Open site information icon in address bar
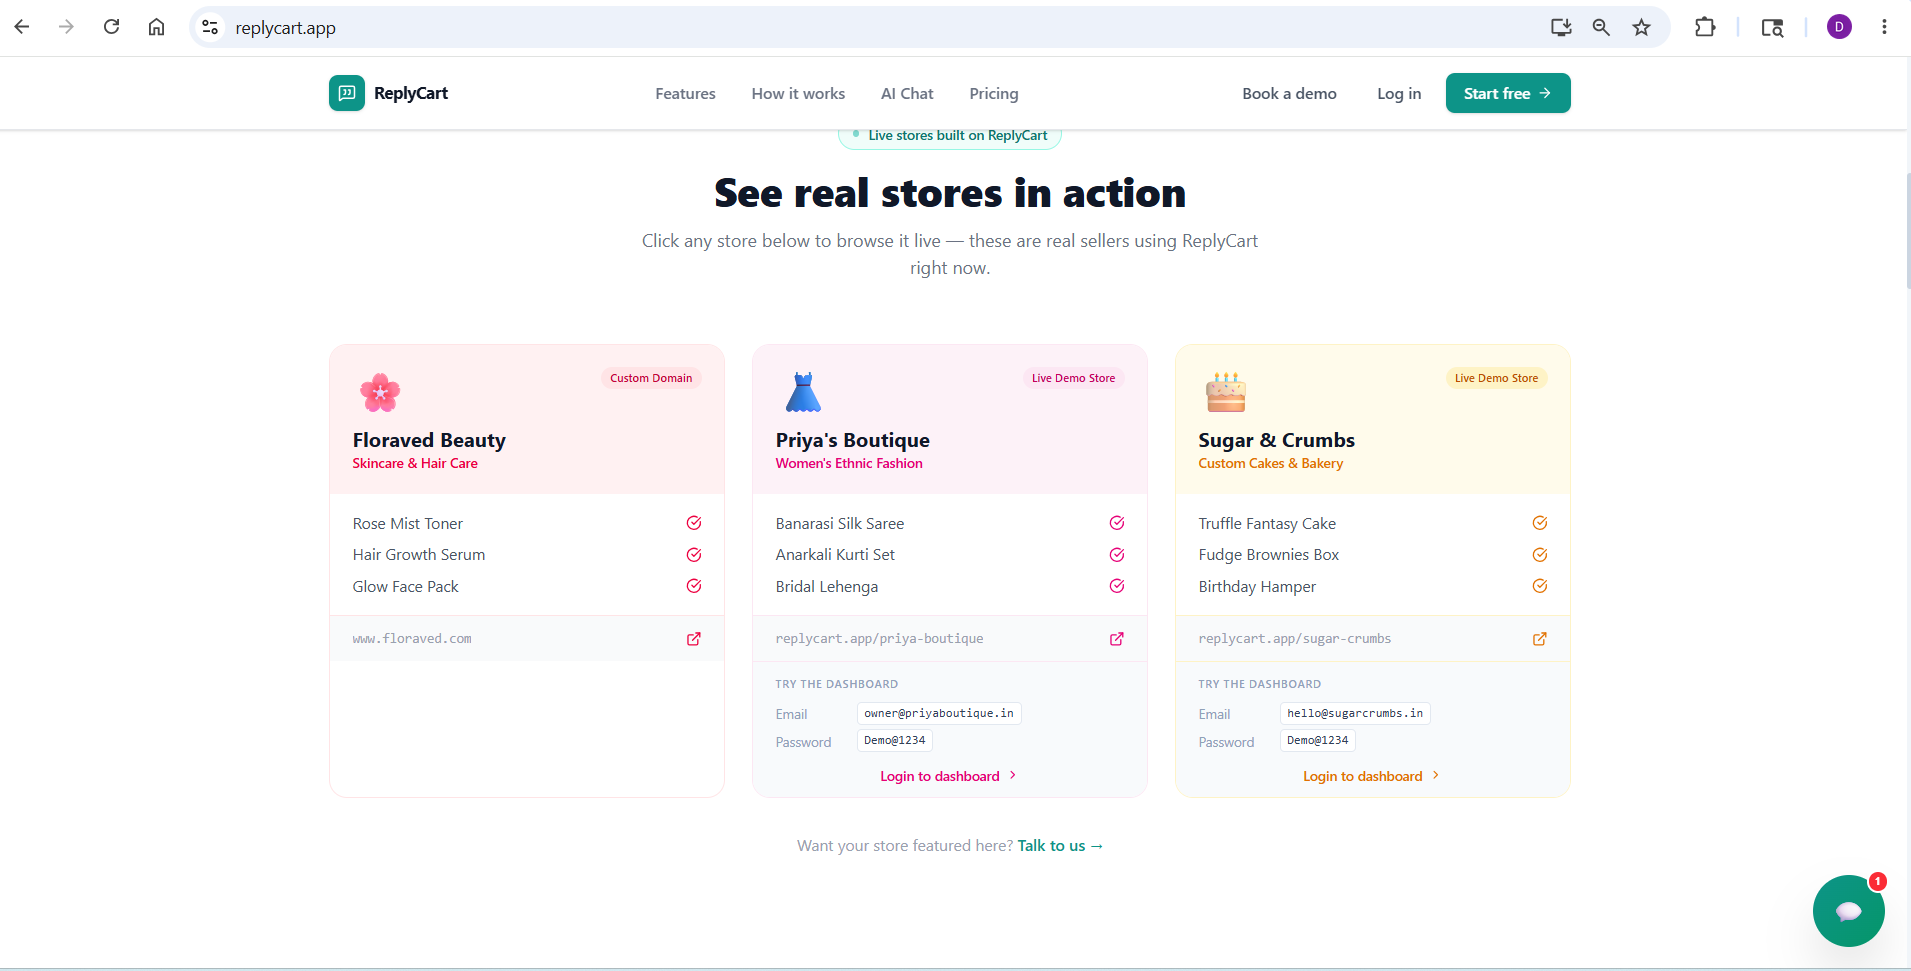The image size is (1911, 971). tap(210, 27)
